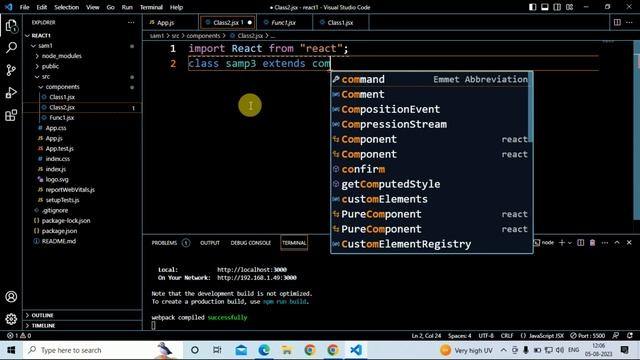Screen dimensions: 640x360
Task: Select the first Component react suggestion
Action: (x=430, y=139)
